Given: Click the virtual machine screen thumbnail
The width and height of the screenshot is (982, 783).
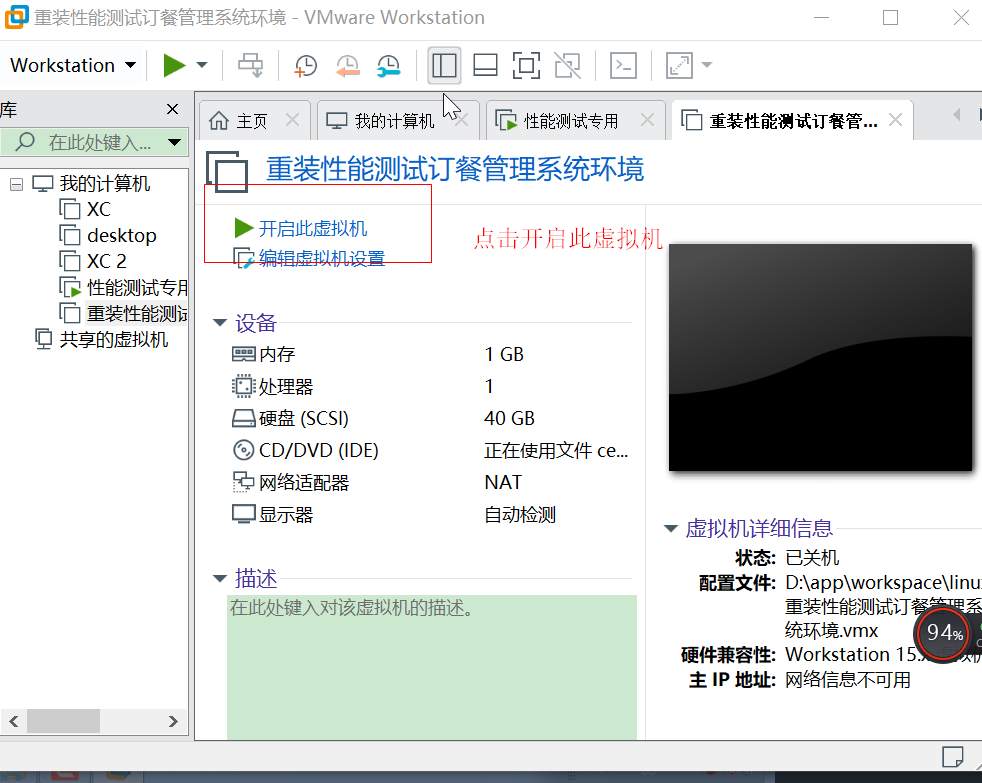Looking at the screenshot, I should click(x=820, y=358).
